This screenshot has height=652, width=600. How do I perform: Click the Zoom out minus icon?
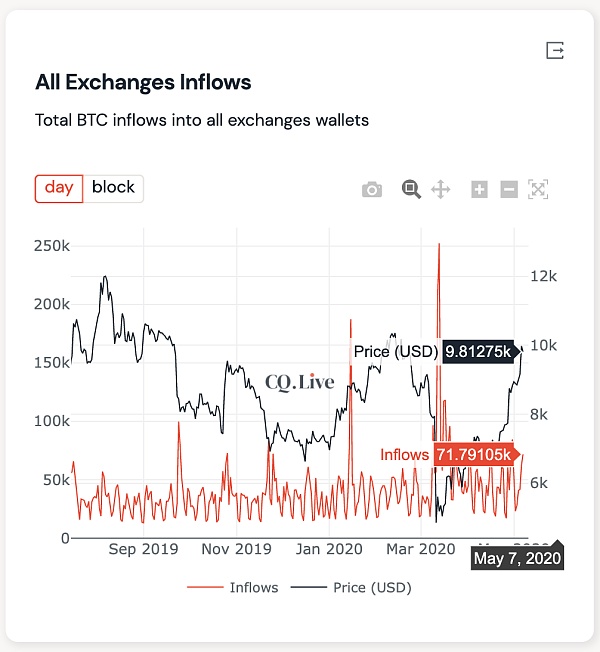coord(509,189)
